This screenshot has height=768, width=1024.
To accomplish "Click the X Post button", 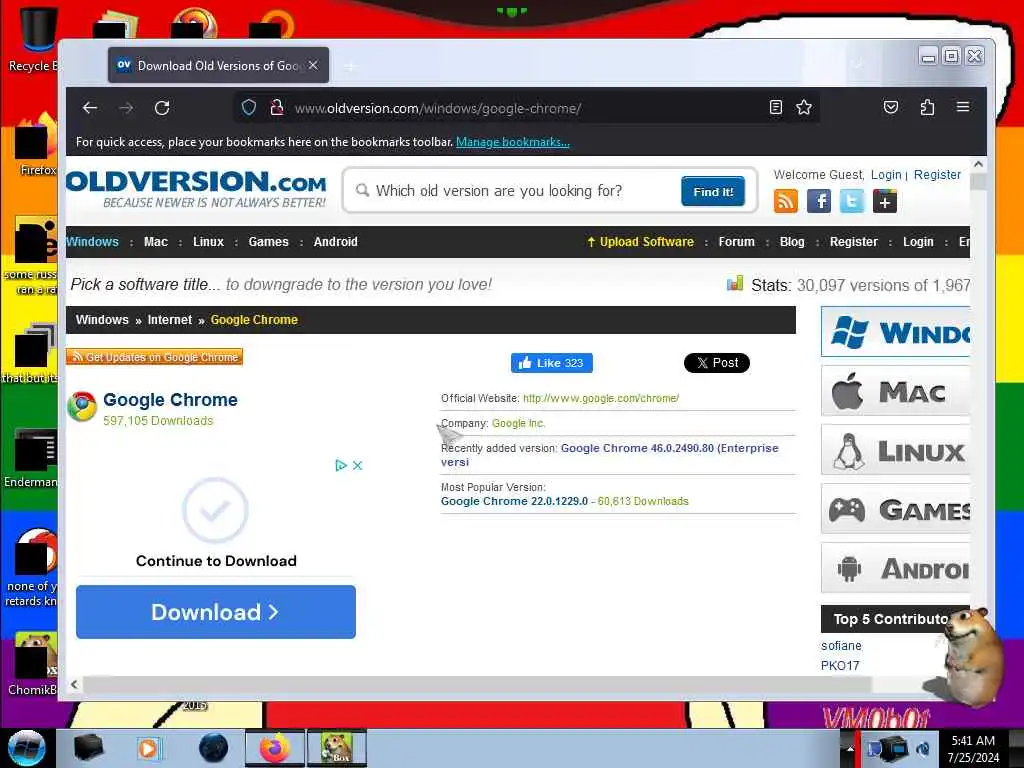I will click(x=716, y=363).
